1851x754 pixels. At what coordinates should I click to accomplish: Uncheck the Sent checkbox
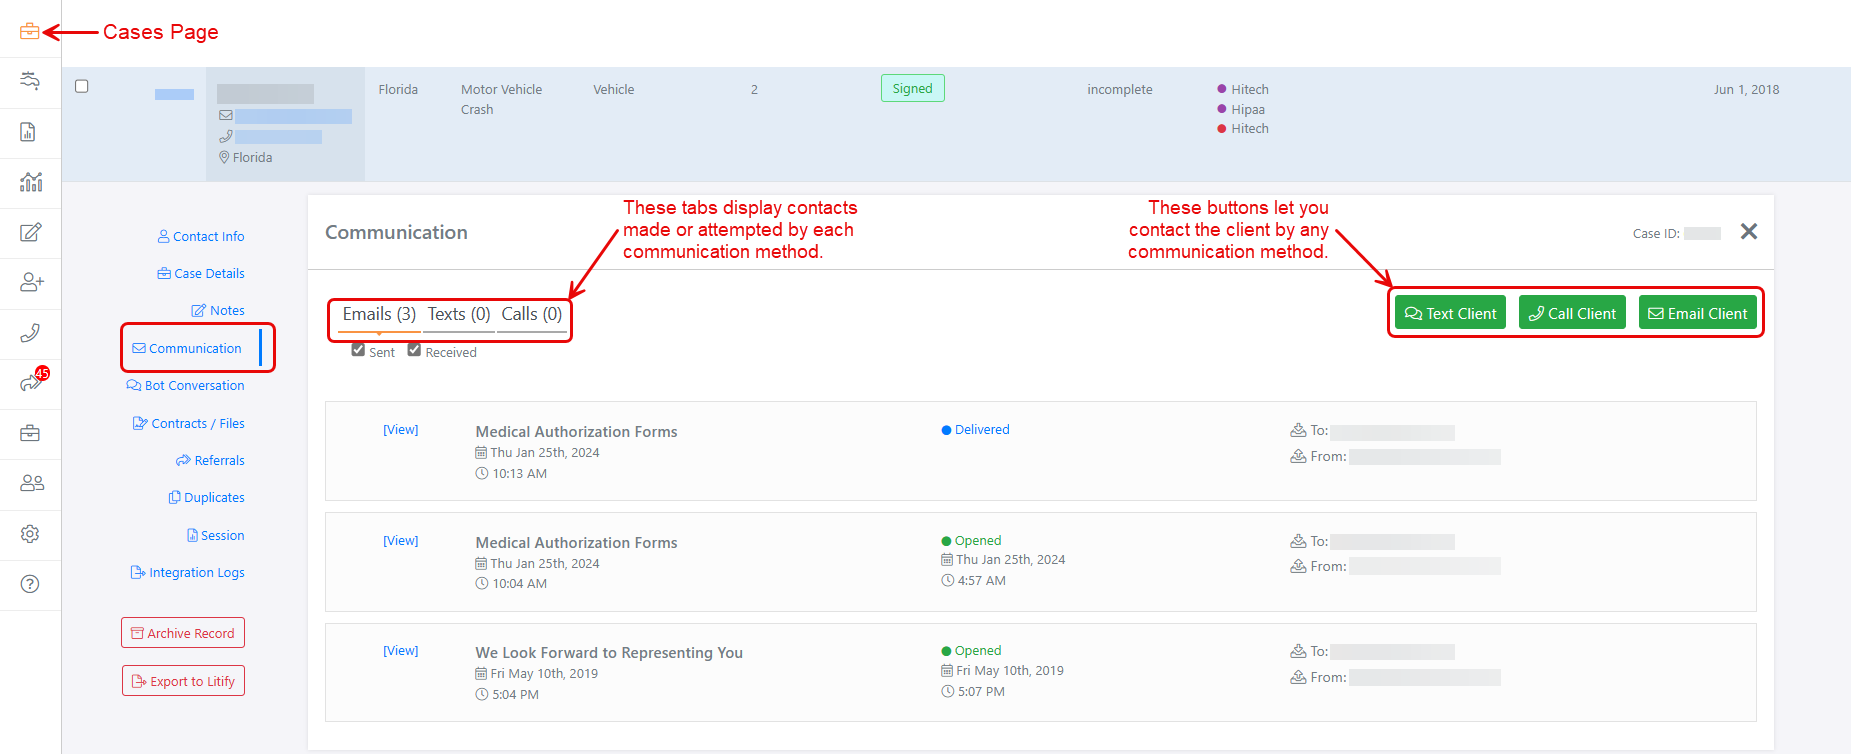358,350
